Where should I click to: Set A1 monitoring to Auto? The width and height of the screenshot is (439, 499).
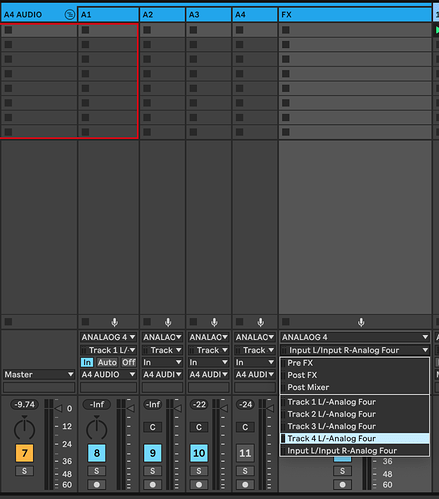coord(107,362)
